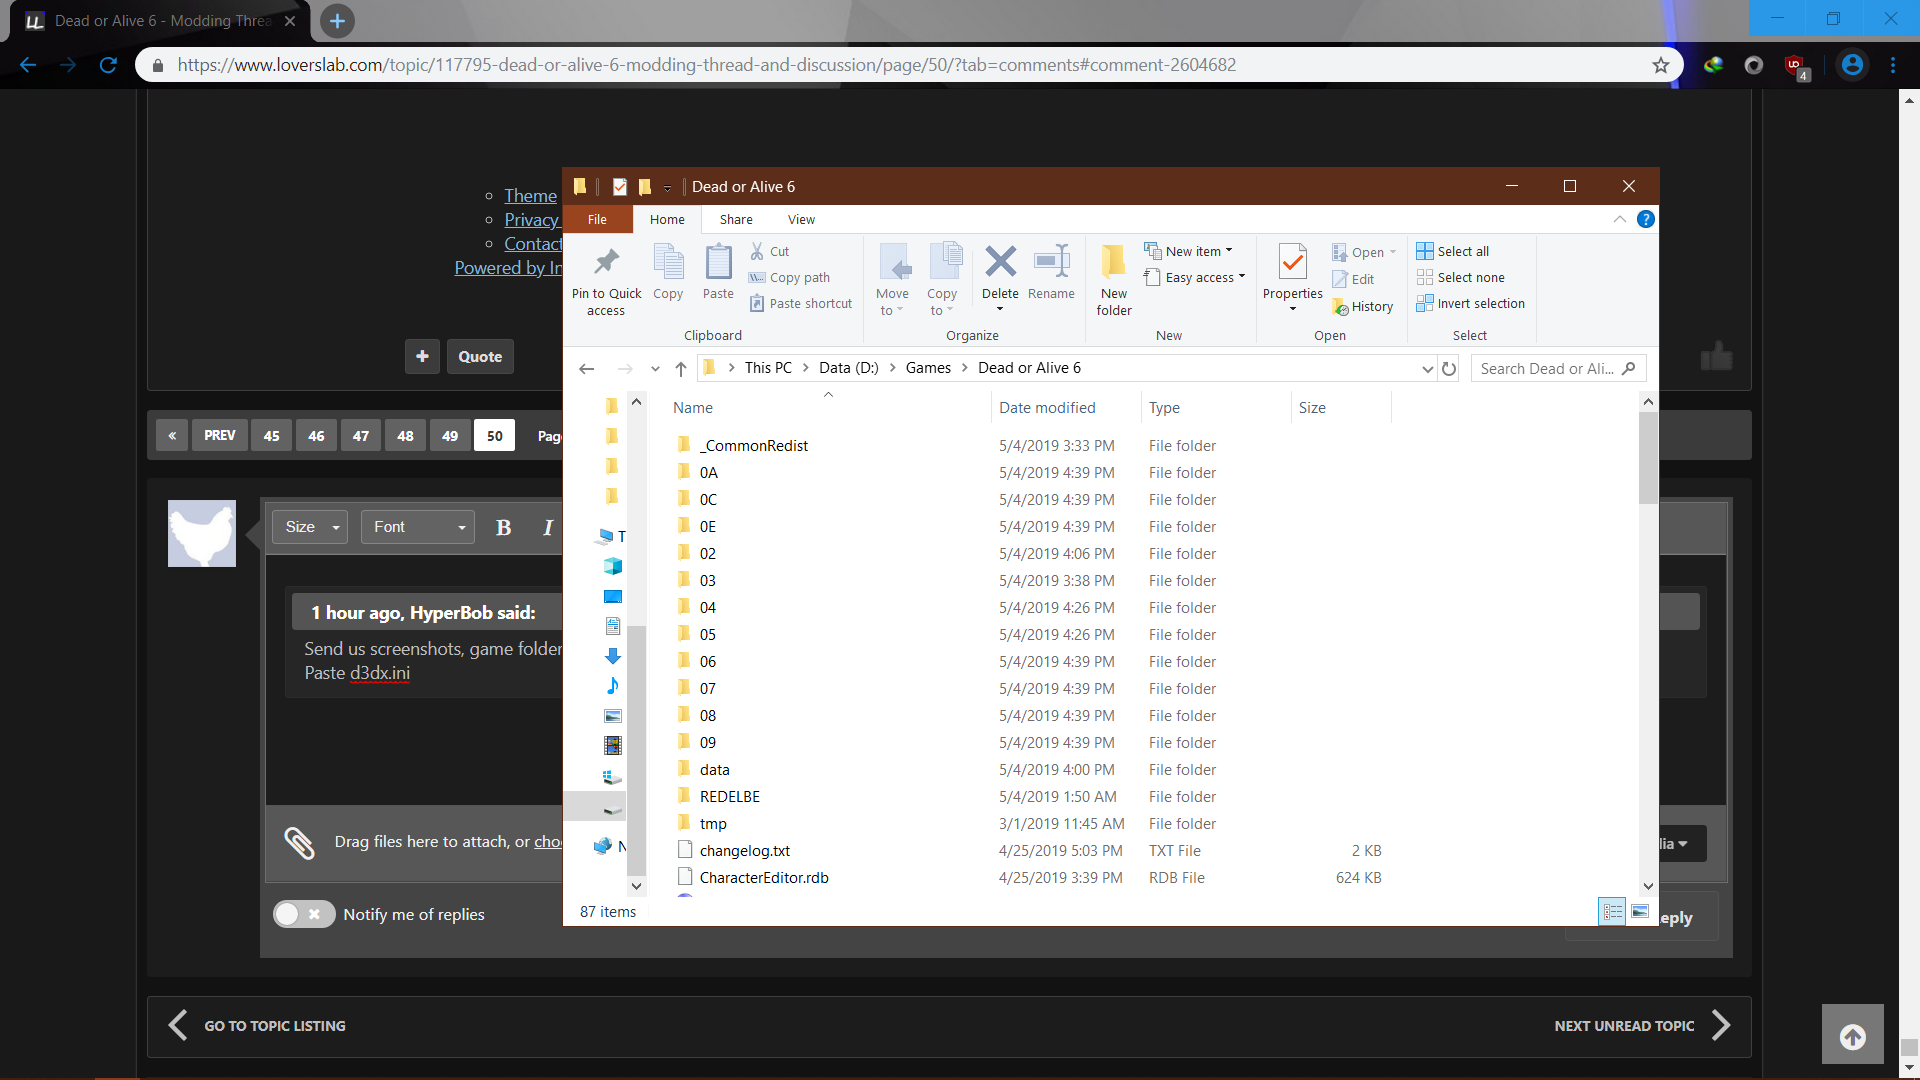The image size is (1920, 1080).
Task: Click Select none in ribbon
Action: point(1460,277)
